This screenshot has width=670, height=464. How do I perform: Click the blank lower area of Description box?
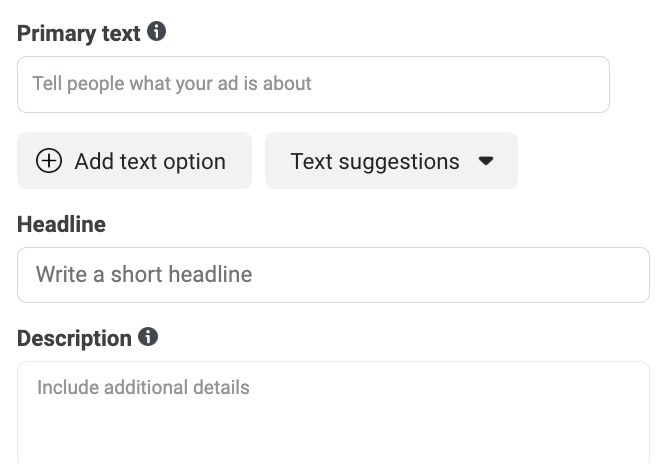(333, 440)
